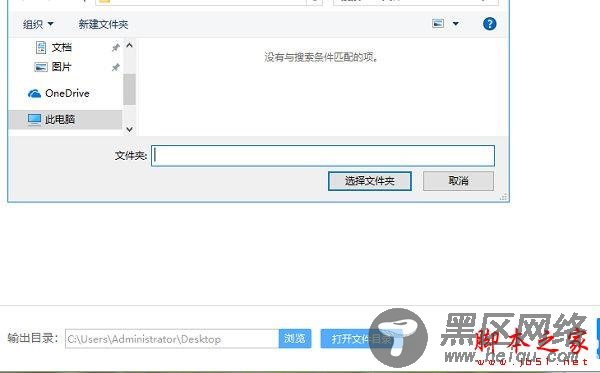Click the navigation pane scroll-down arrow
This screenshot has width=600, height=373.
pyautogui.click(x=129, y=129)
